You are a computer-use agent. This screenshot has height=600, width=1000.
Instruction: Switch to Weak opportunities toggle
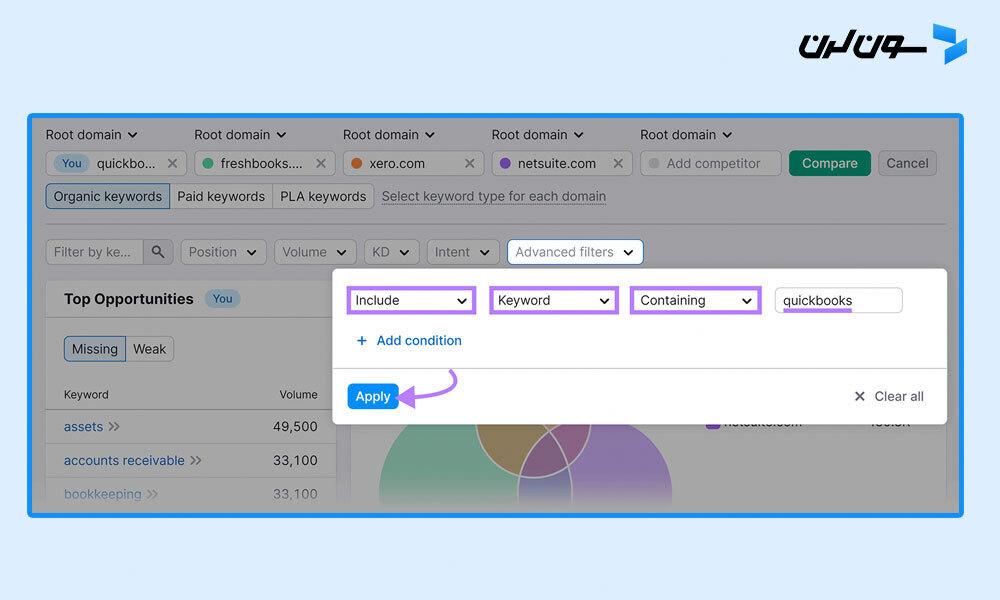coord(150,349)
